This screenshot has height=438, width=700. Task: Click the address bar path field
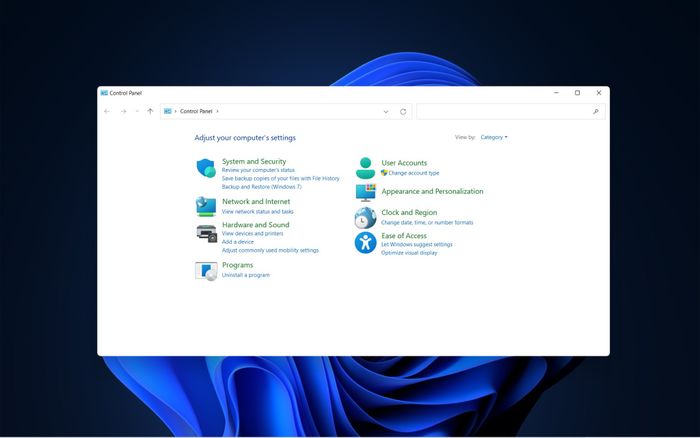[x=286, y=112]
